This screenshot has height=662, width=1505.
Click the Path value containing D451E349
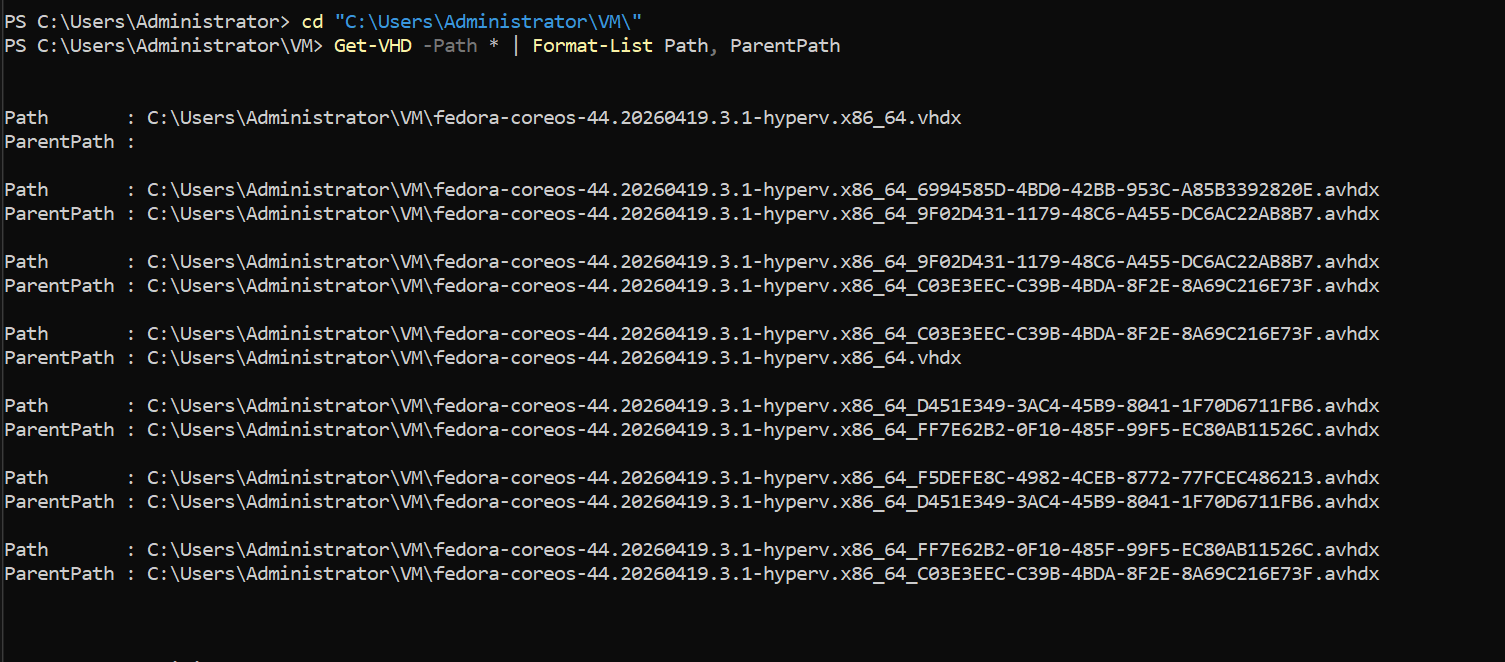pos(763,405)
